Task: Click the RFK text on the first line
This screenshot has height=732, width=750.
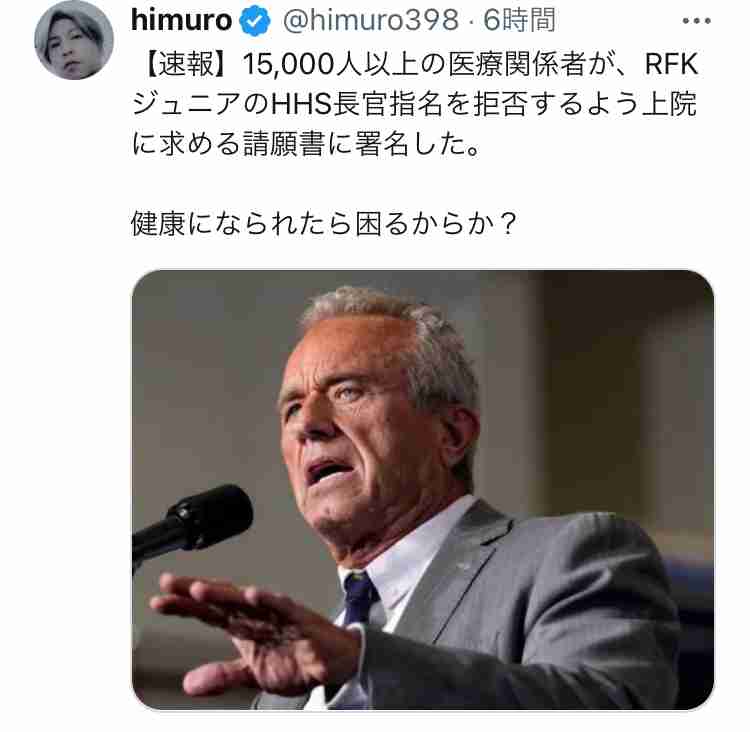Action: [x=672, y=64]
